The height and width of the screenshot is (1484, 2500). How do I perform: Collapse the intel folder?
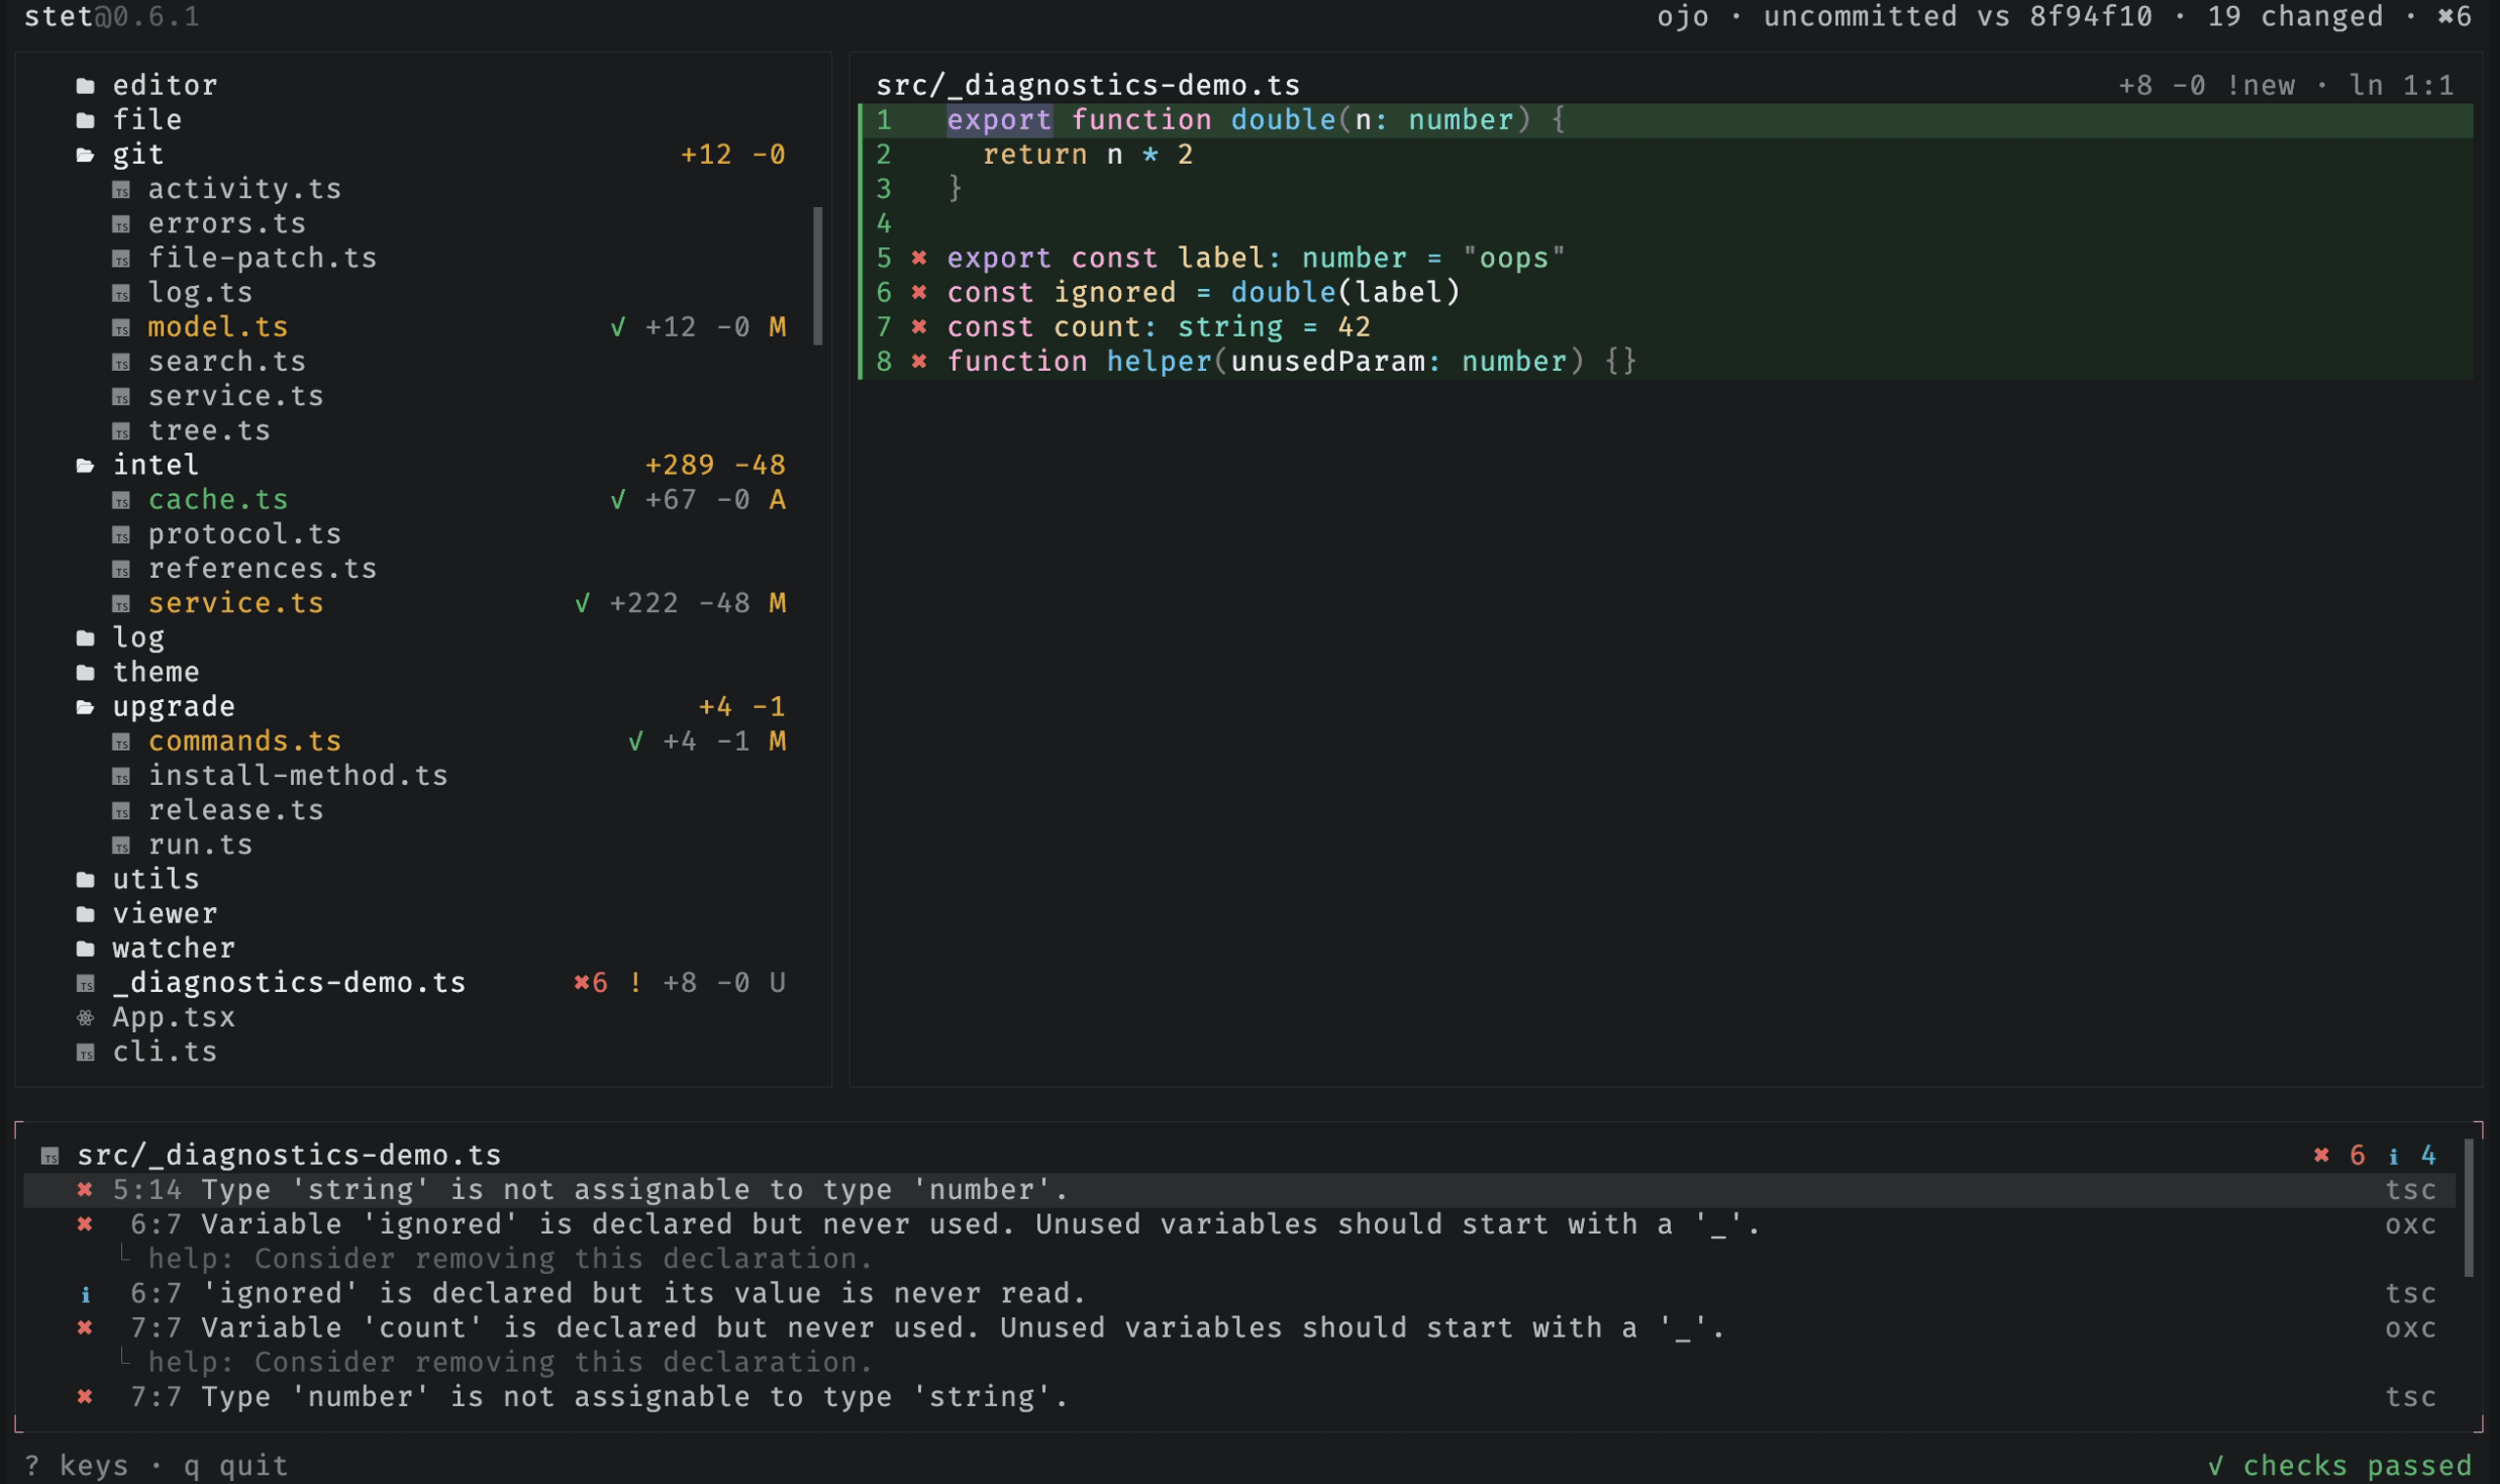pos(156,465)
